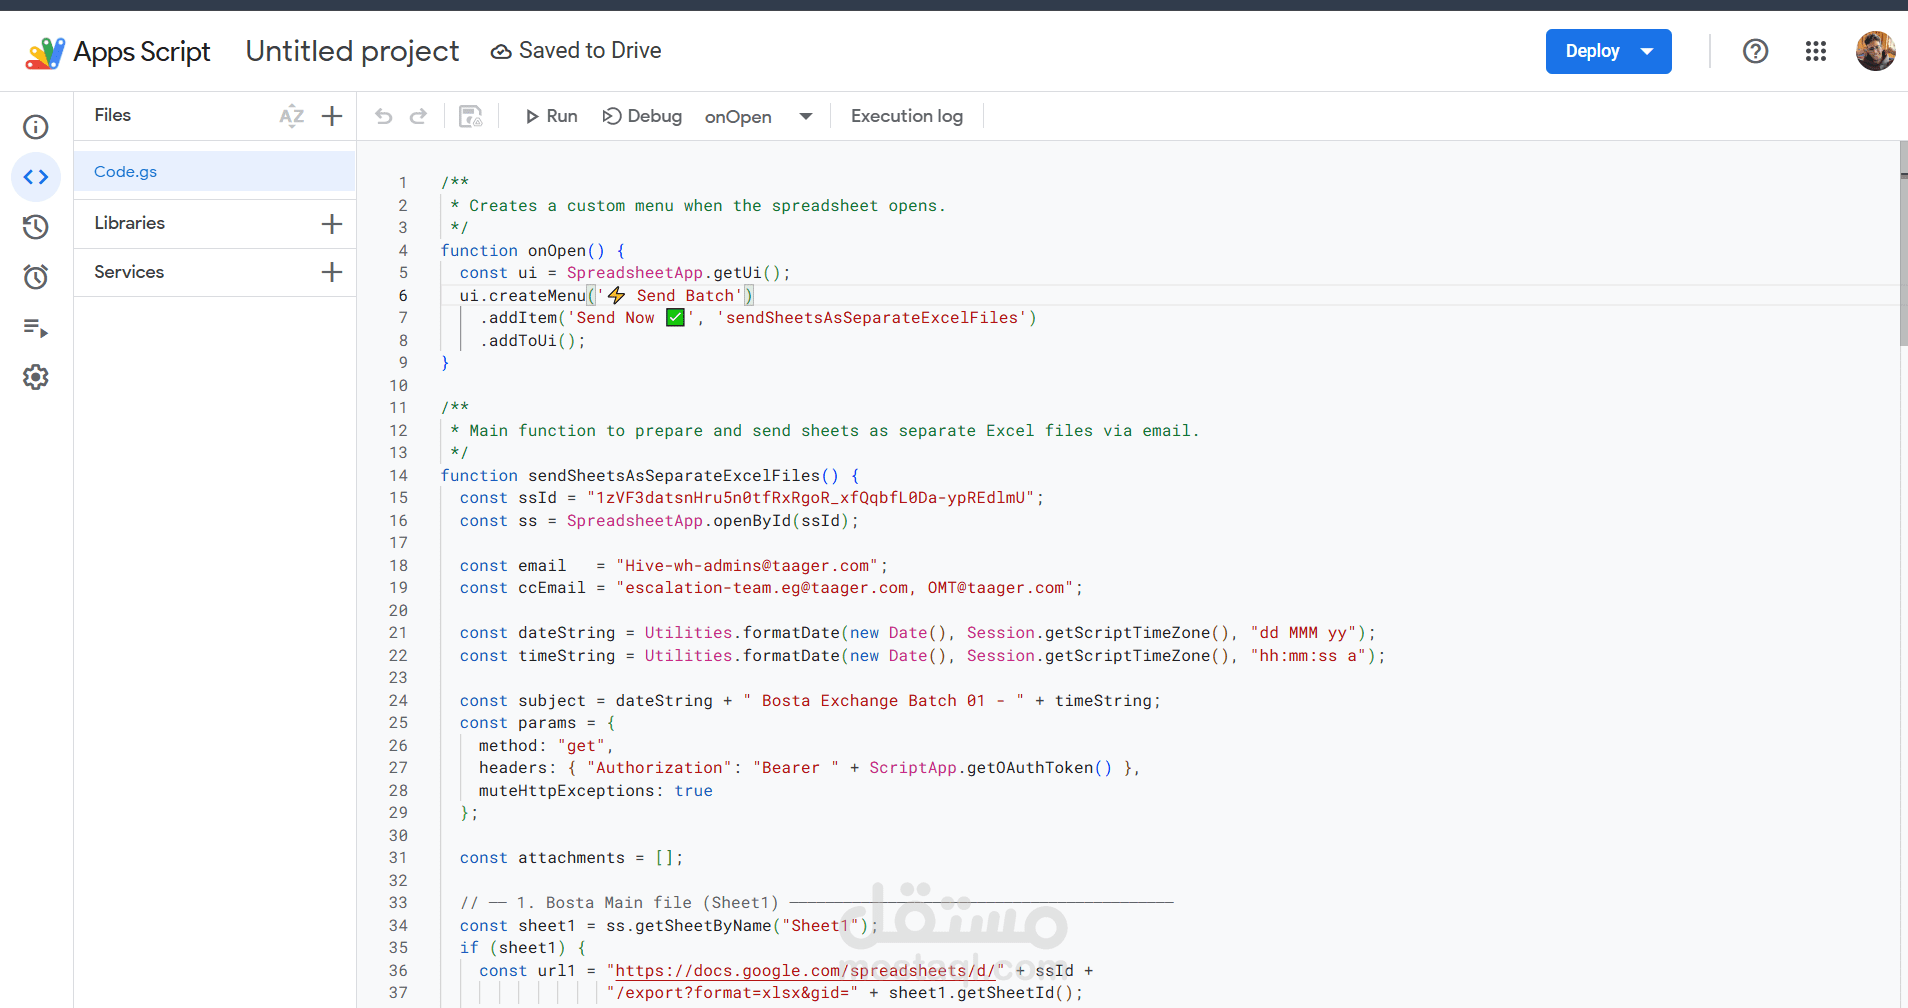Open the Executions list icon
This screenshot has height=1008, width=1908.
(x=36, y=327)
